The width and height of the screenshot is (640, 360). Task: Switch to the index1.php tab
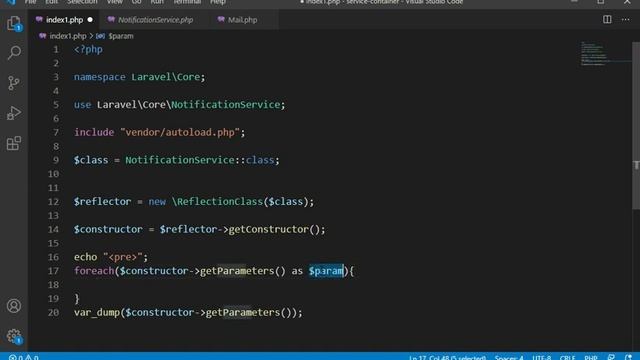pyautogui.click(x=64, y=20)
